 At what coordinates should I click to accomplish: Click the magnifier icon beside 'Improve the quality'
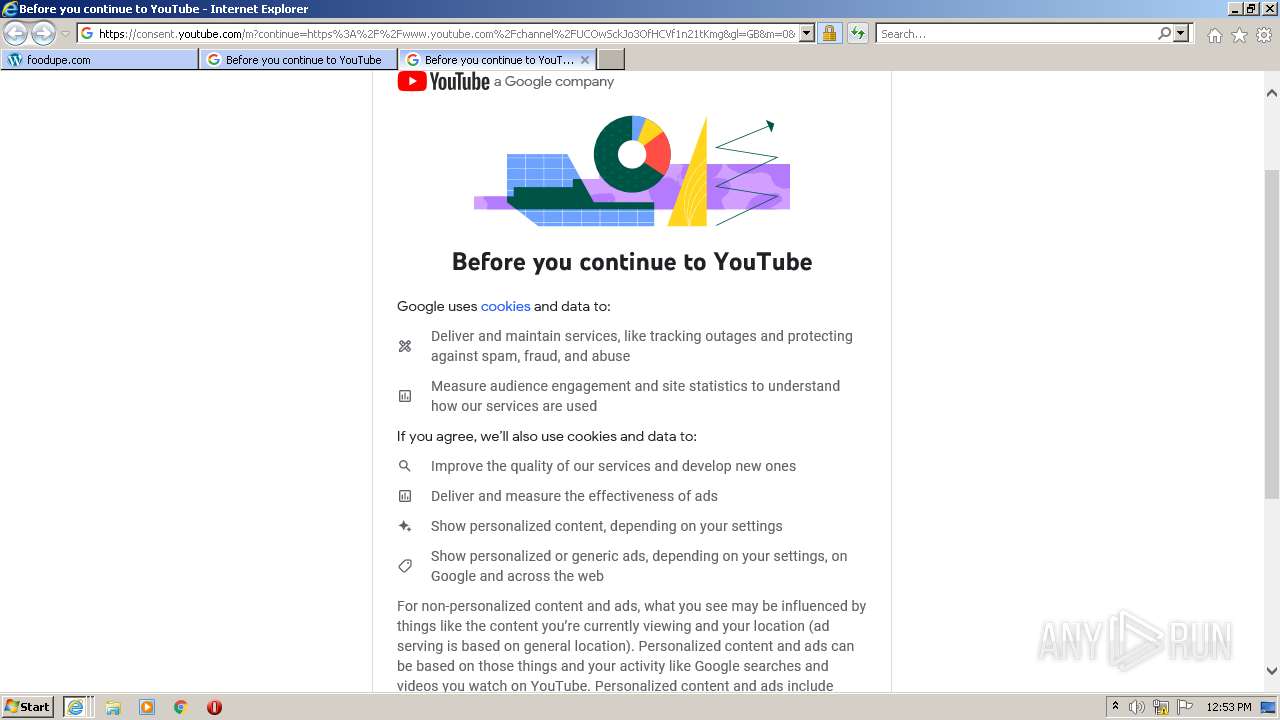405,466
